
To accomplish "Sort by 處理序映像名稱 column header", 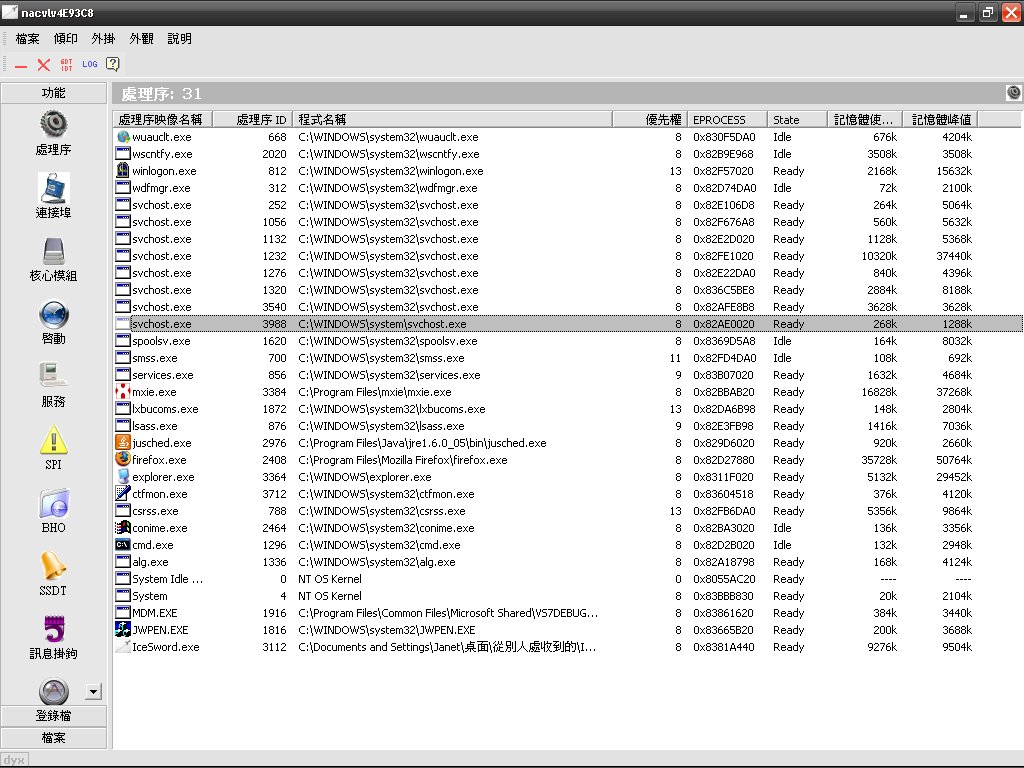I will point(163,120).
